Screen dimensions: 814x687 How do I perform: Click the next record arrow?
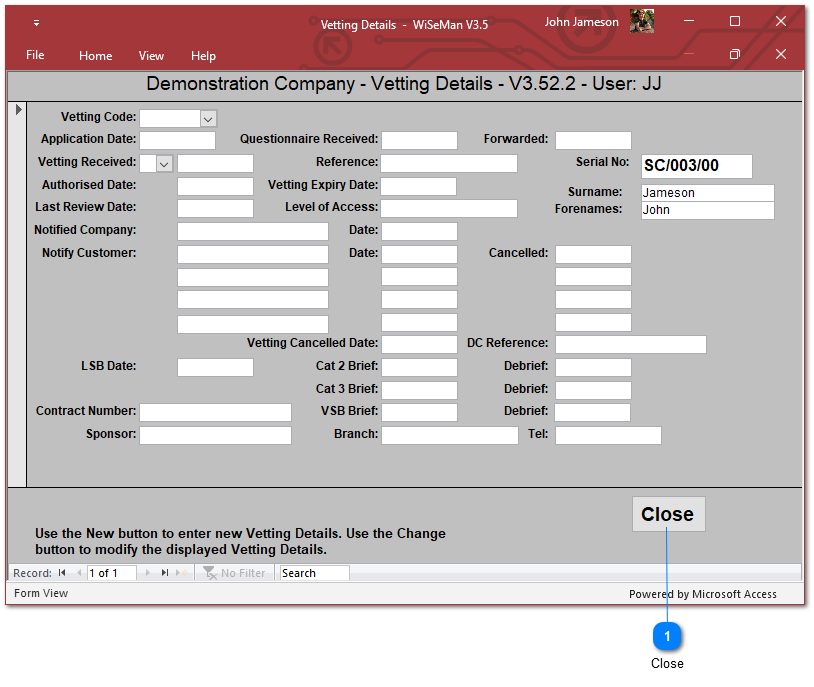coord(149,573)
